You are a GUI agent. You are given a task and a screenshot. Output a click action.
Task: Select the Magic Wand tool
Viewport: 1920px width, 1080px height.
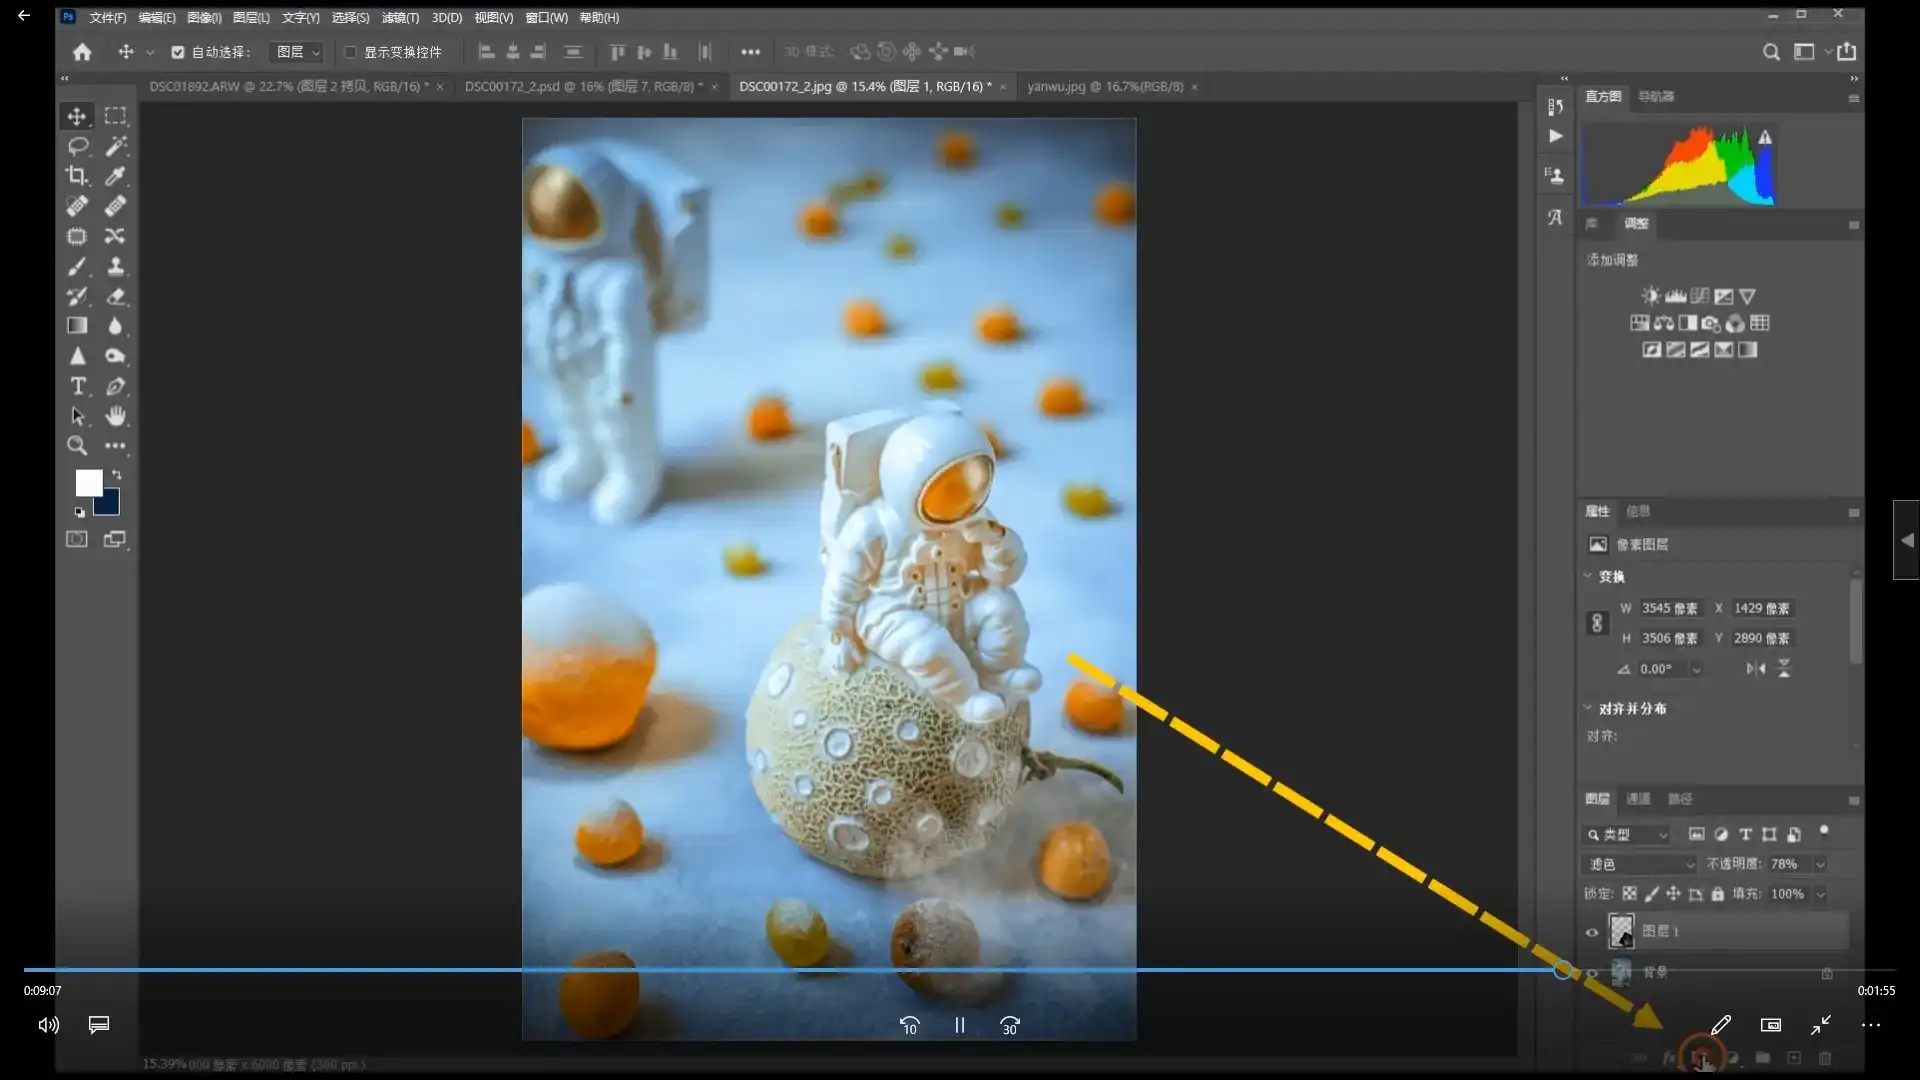116,146
